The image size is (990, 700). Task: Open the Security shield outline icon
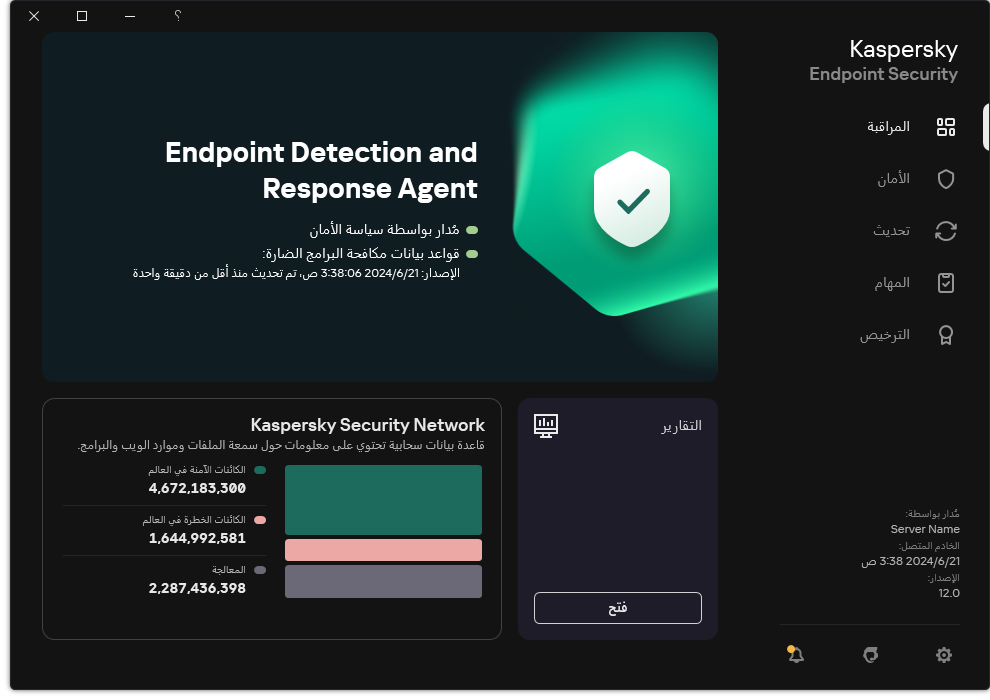pos(945,179)
